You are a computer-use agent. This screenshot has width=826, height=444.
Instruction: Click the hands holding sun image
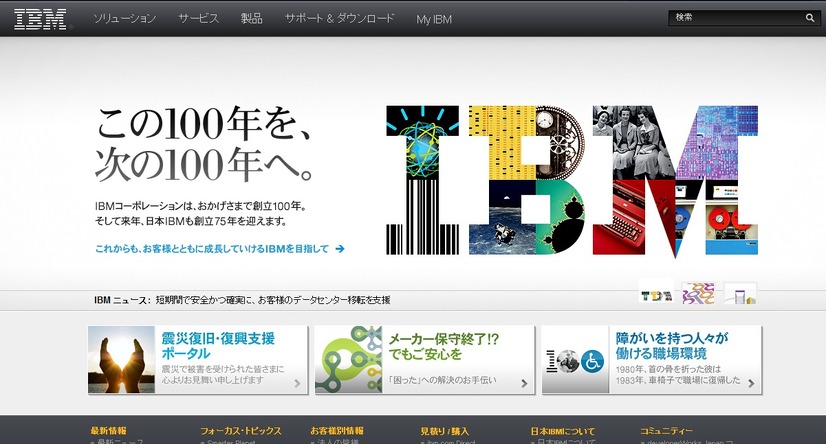click(x=121, y=359)
